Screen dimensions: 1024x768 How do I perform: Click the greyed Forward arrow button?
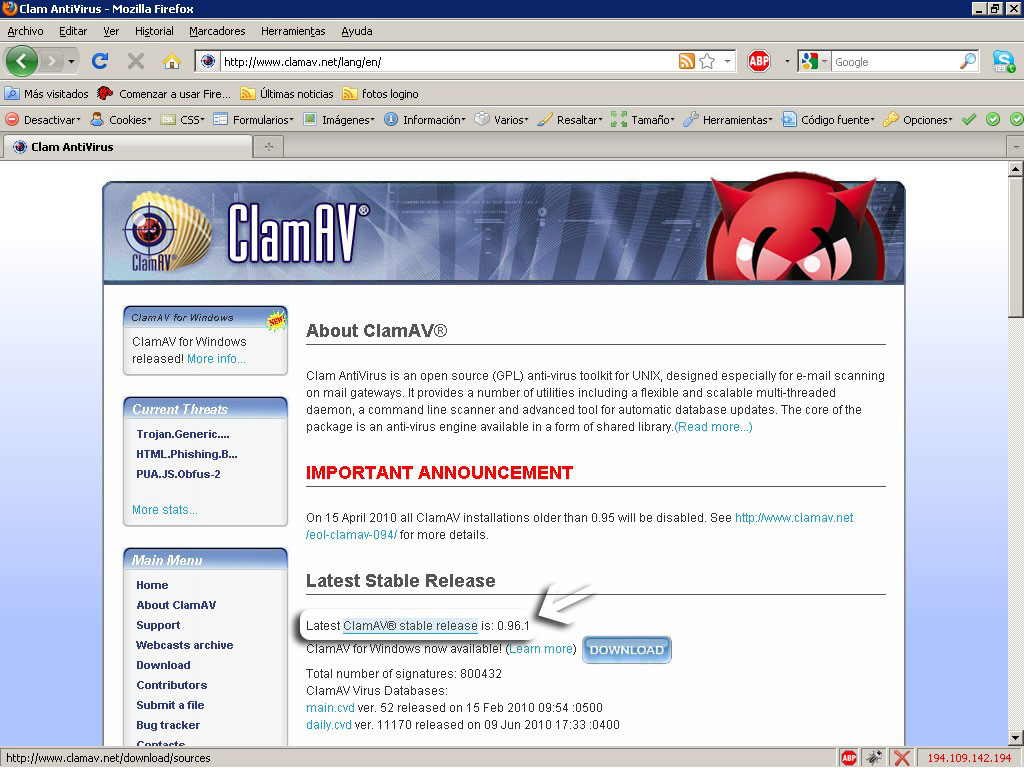(x=51, y=61)
